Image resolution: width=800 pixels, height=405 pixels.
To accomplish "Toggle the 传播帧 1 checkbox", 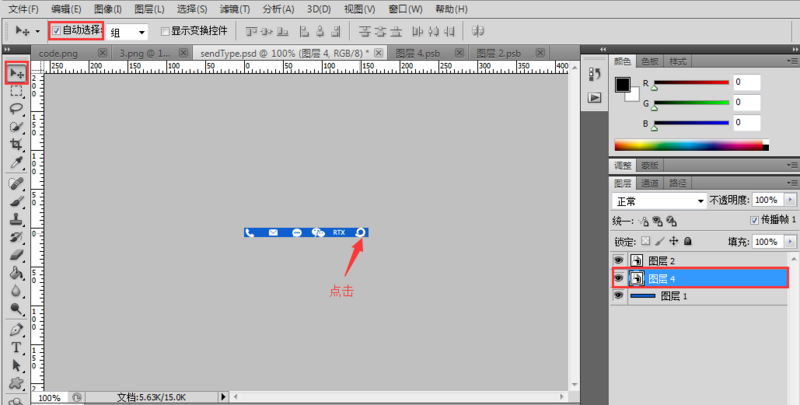I will tap(755, 220).
